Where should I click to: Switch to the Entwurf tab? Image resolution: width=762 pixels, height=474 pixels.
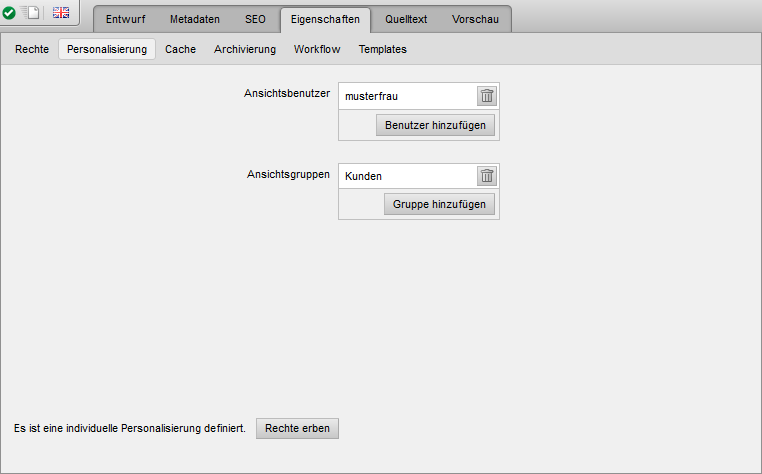(125, 19)
